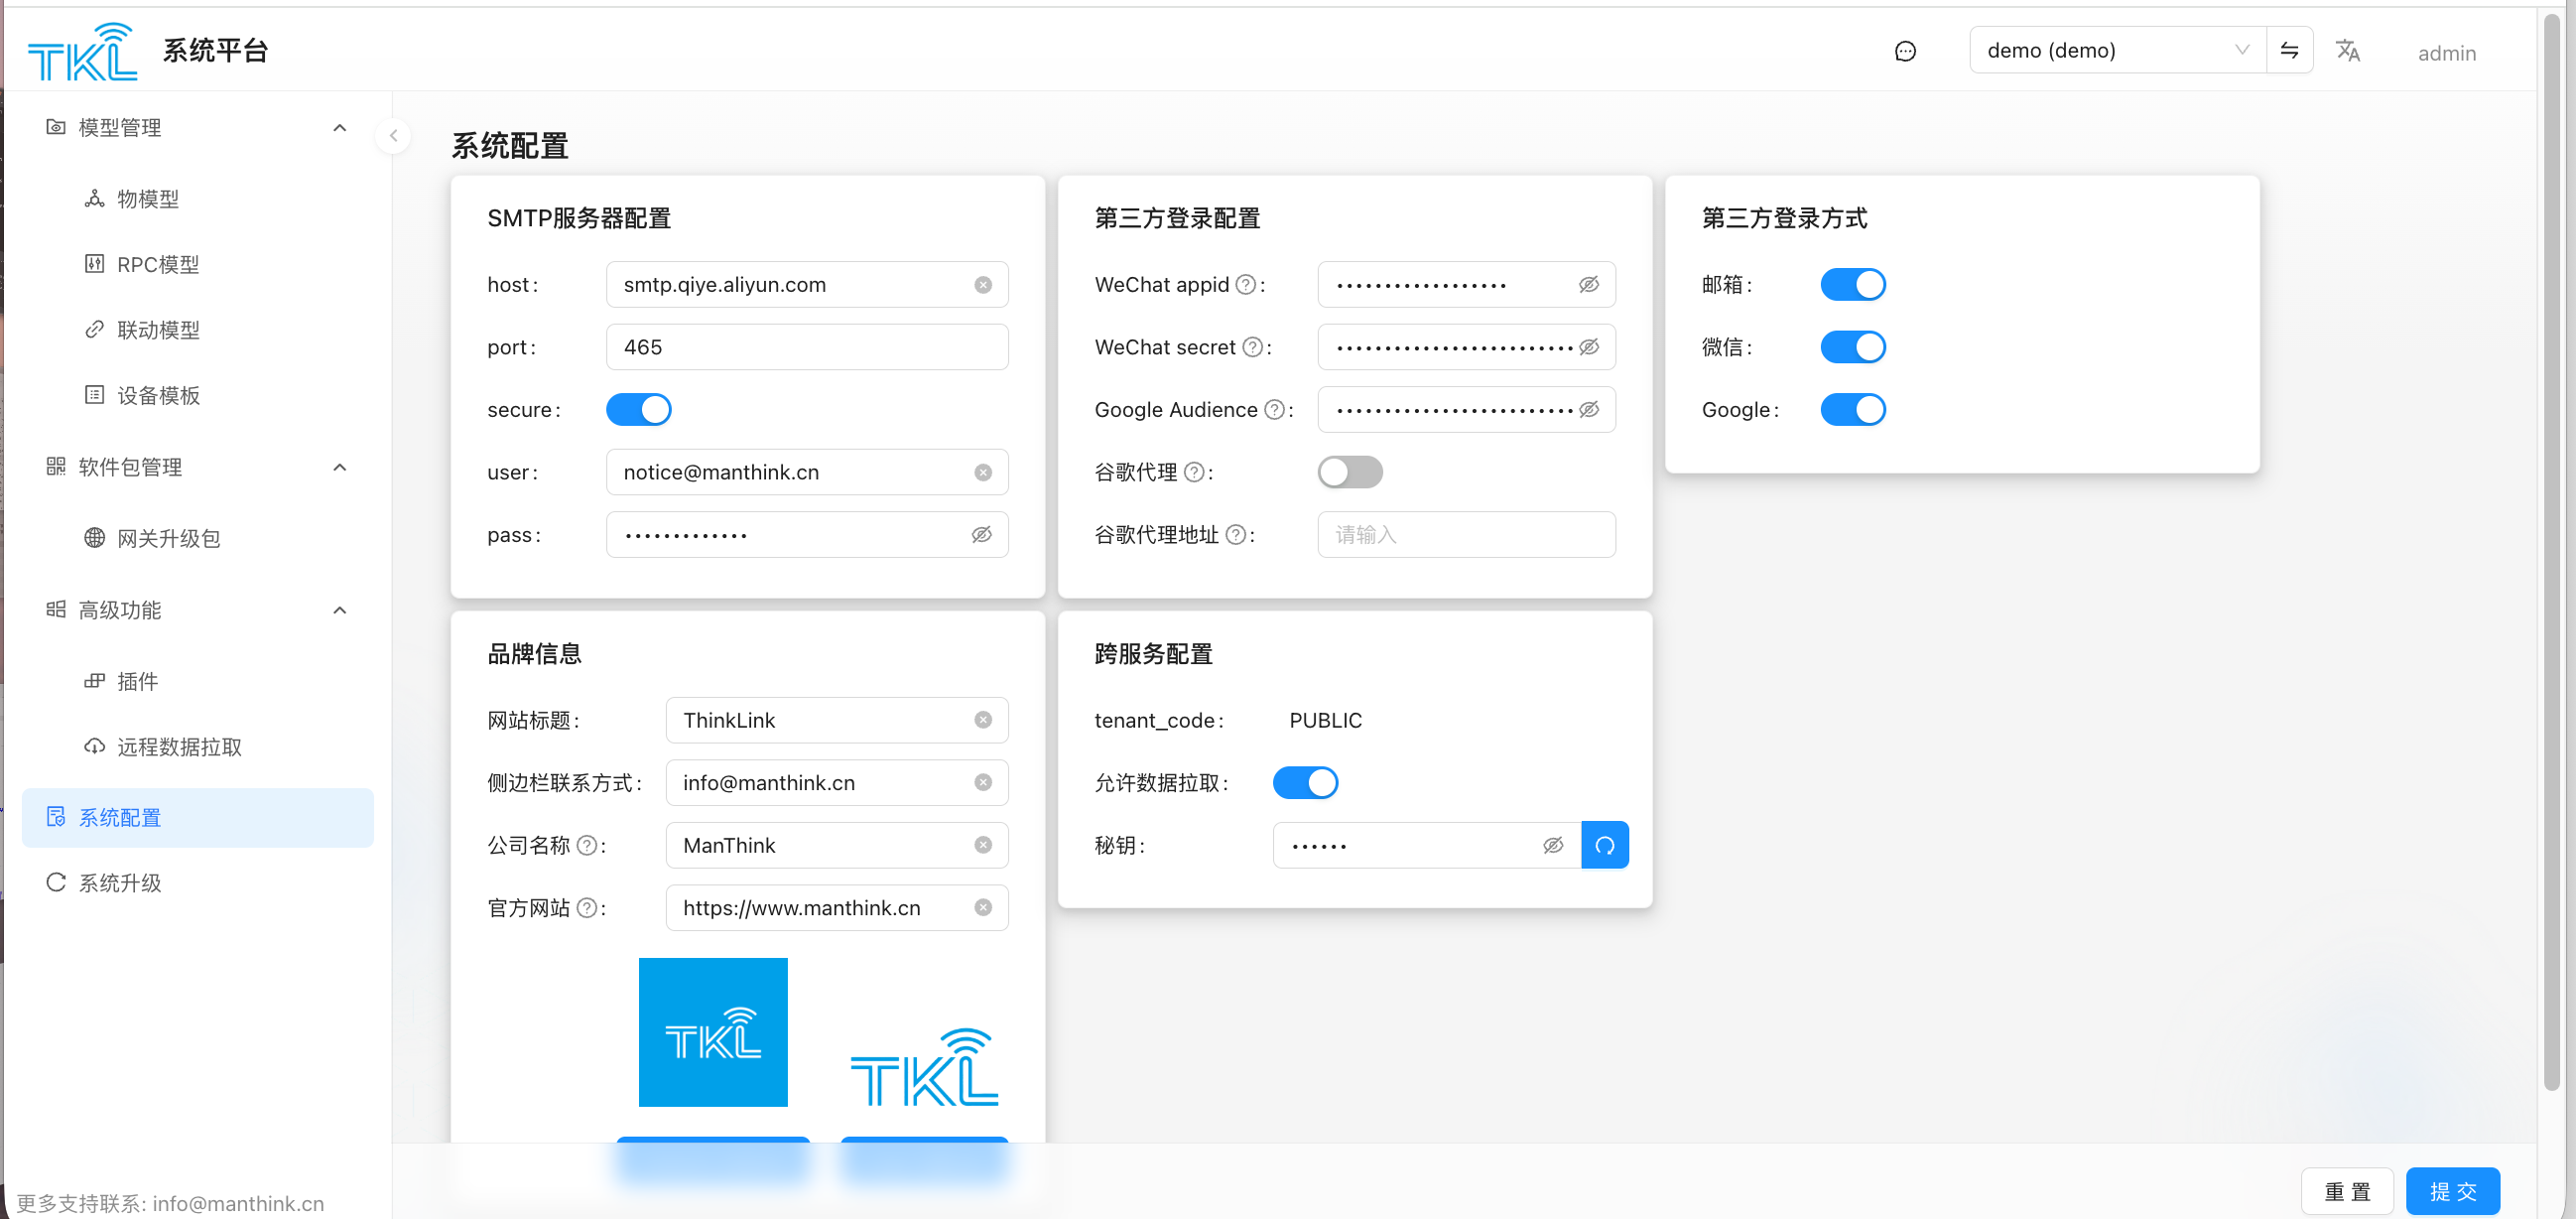
Task: Show the SMTP pass password
Action: coord(982,535)
